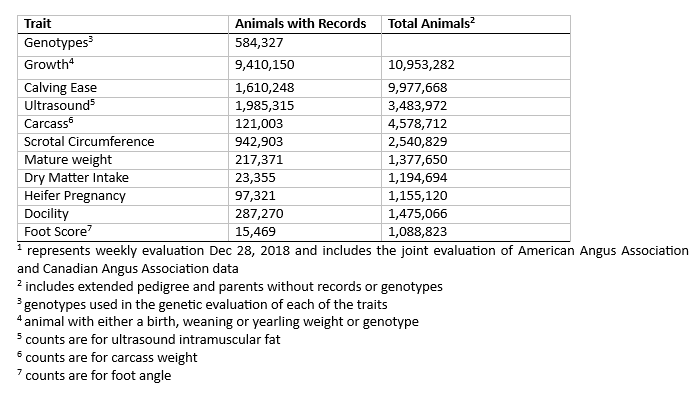Select the Mature weight value 217,371
The image size is (696, 398).
click(x=259, y=160)
